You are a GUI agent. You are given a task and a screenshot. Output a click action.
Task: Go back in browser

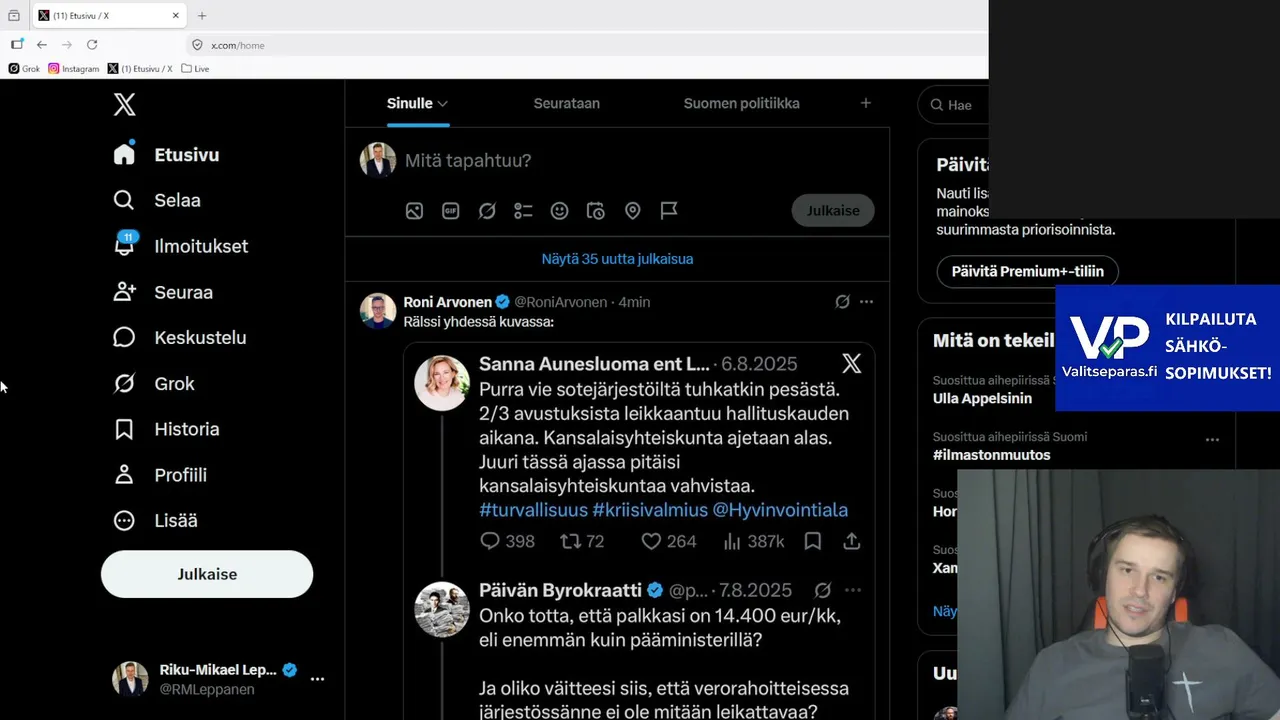tap(42, 45)
